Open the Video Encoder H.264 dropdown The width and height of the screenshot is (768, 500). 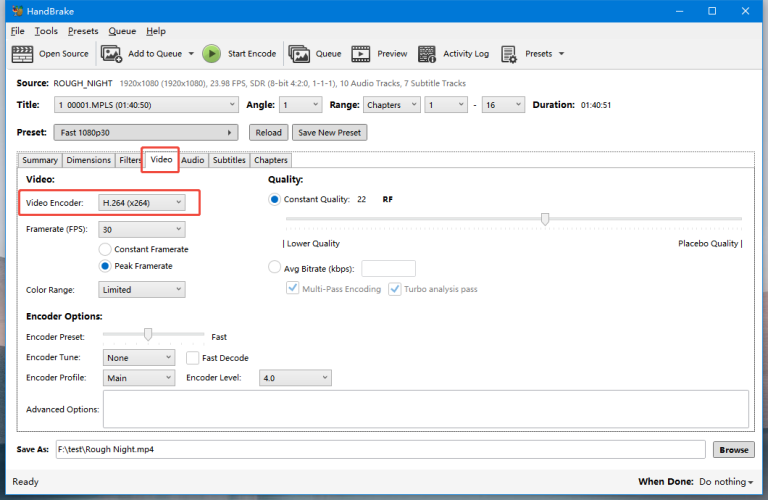tap(142, 203)
